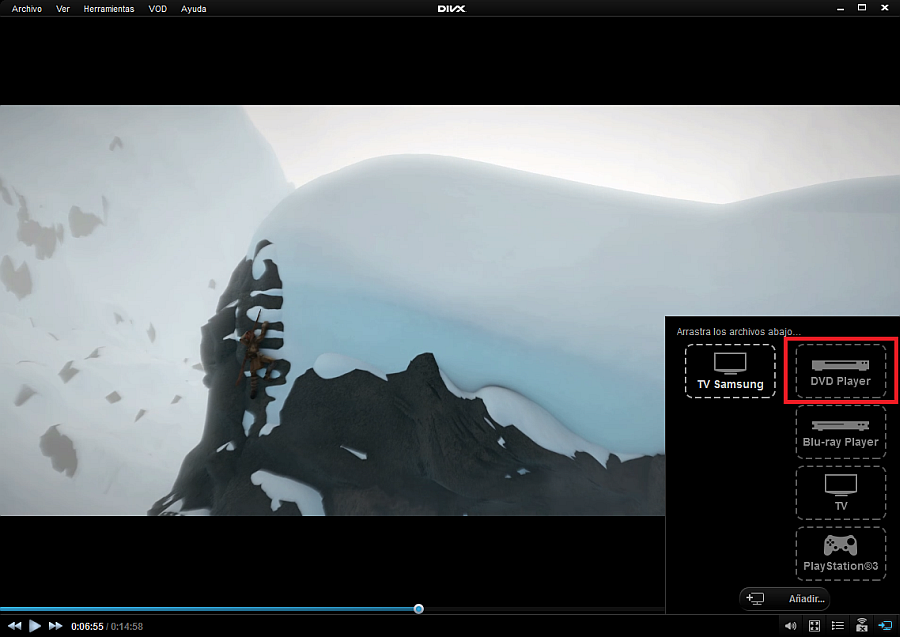This screenshot has height=637, width=900.
Task: Select the TV Samsung device
Action: (x=730, y=371)
